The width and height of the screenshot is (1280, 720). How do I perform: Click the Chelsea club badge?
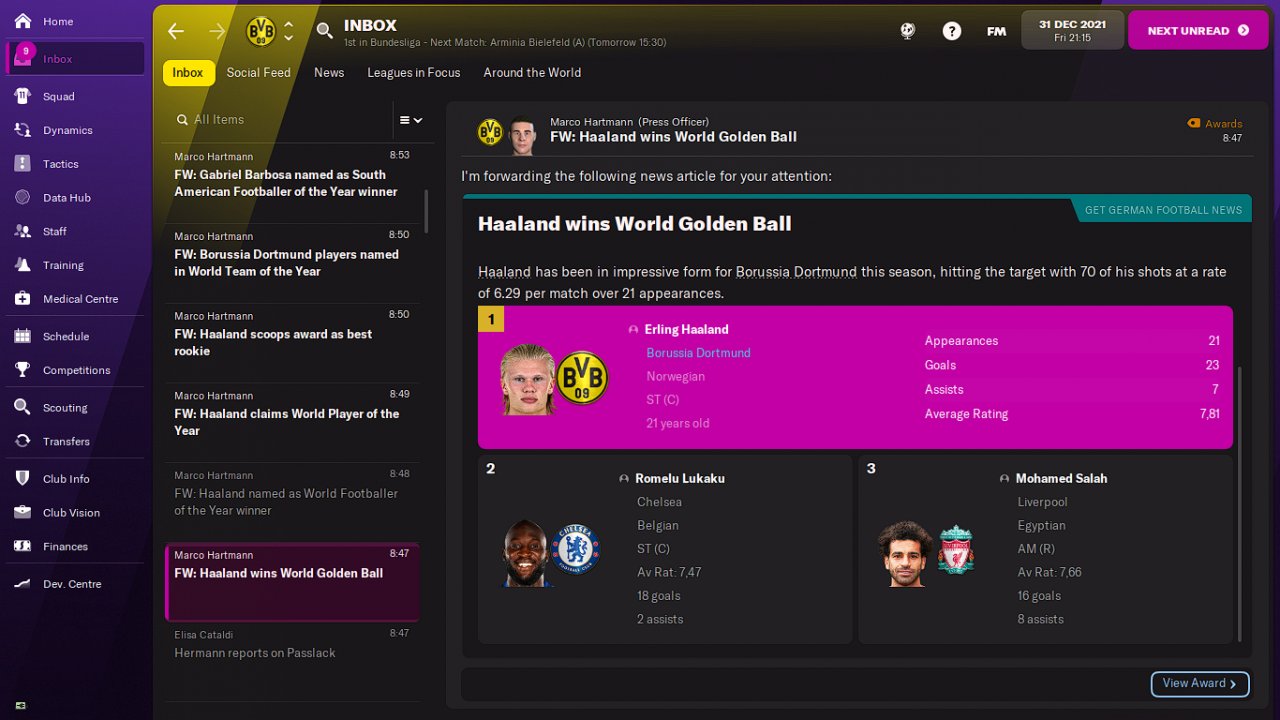pyautogui.click(x=575, y=550)
